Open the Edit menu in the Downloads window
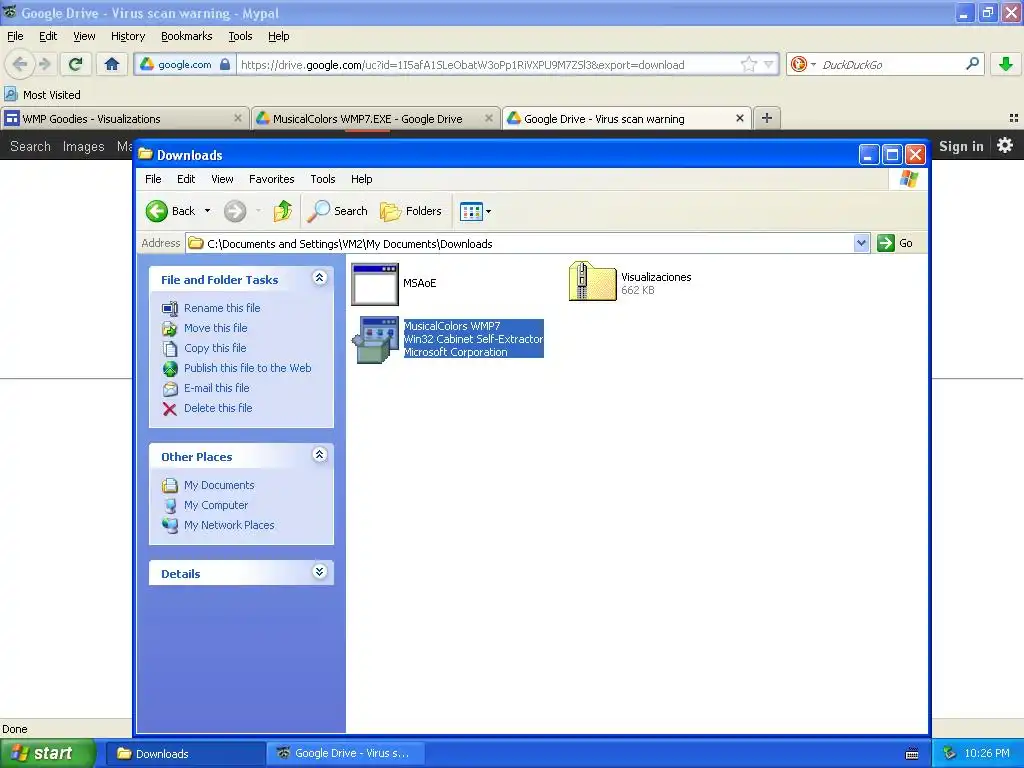1024x768 pixels. click(186, 179)
